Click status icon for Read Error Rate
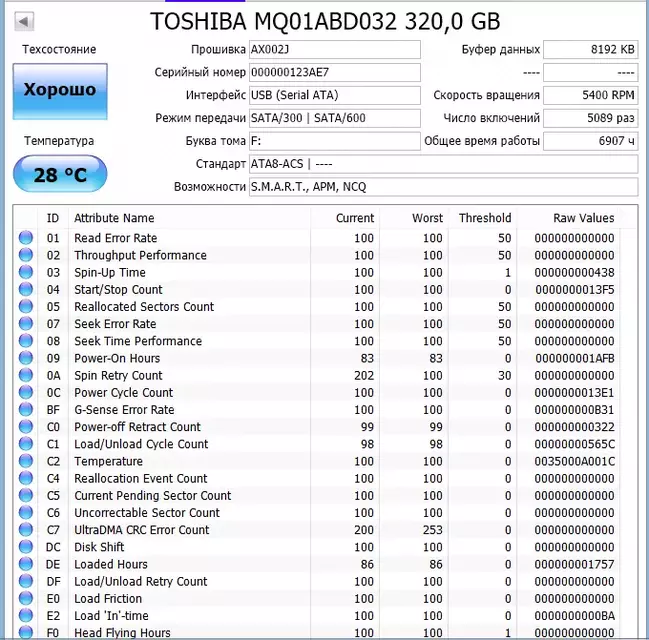This screenshot has height=640, width=649. (x=26, y=238)
